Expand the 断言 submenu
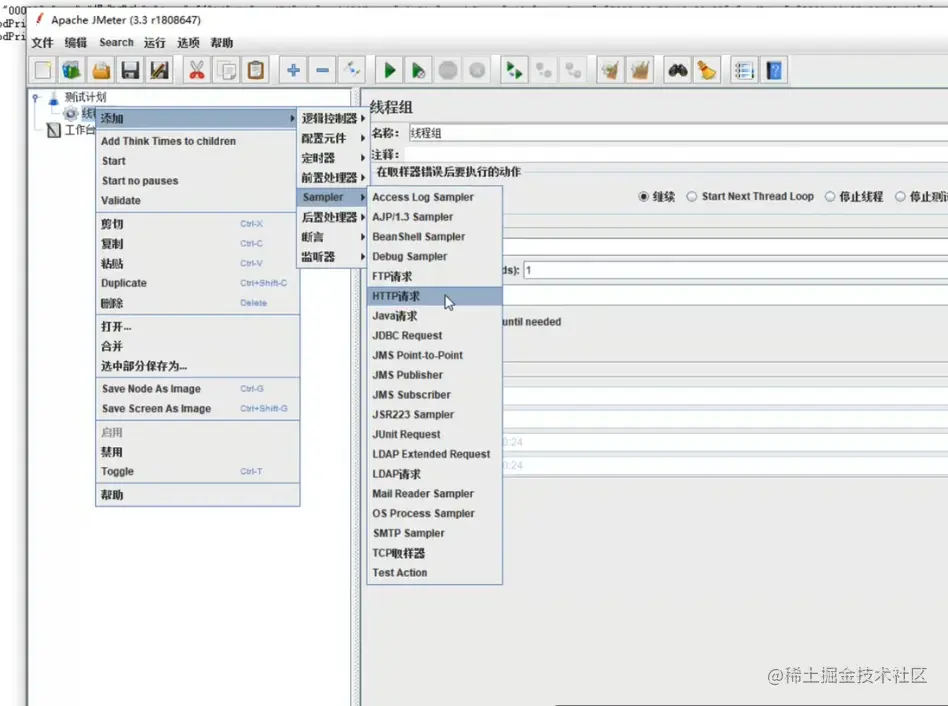Viewport: 948px width, 706px height. [333, 236]
